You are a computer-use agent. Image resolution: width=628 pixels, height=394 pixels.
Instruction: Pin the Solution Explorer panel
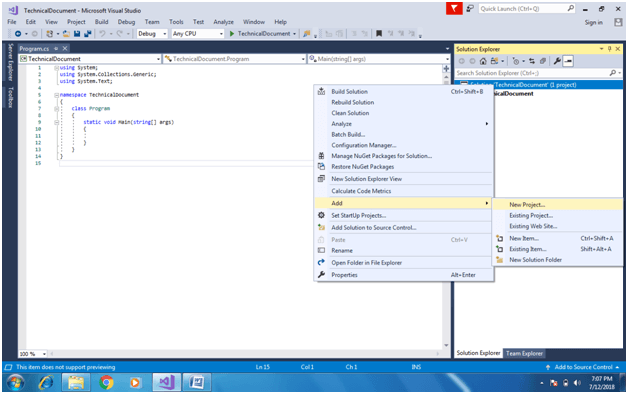tap(610, 49)
